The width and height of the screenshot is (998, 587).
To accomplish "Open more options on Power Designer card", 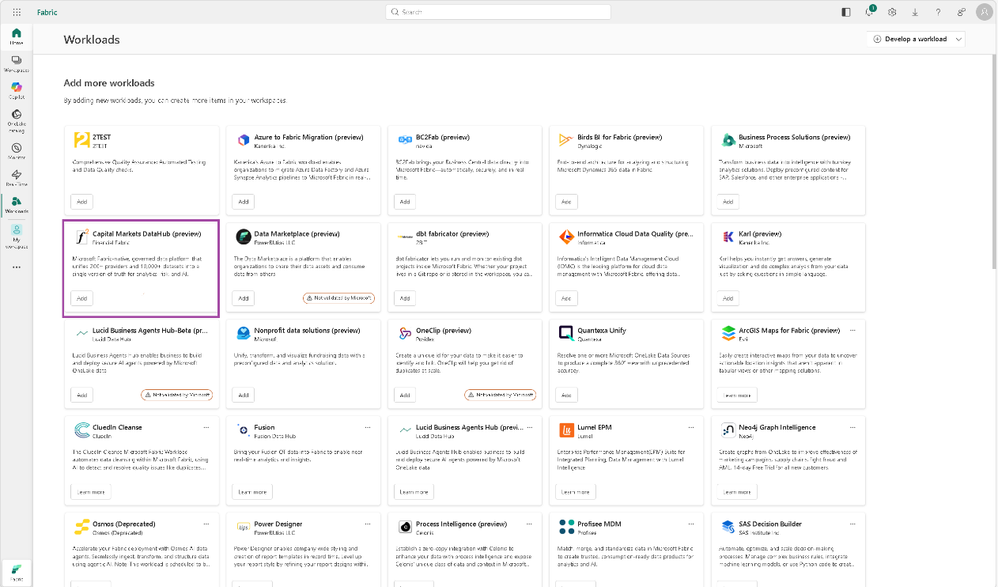I will click(367, 524).
